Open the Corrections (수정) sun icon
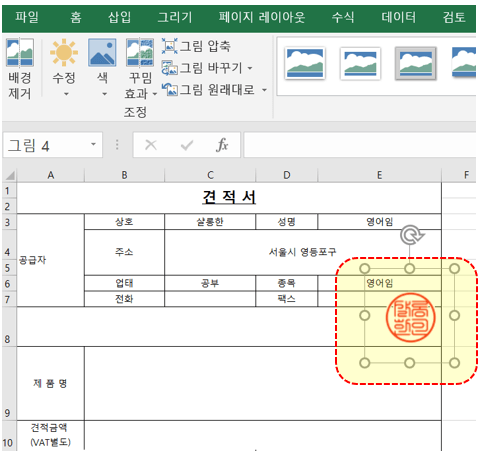The width and height of the screenshot is (484, 459). pyautogui.click(x=64, y=52)
